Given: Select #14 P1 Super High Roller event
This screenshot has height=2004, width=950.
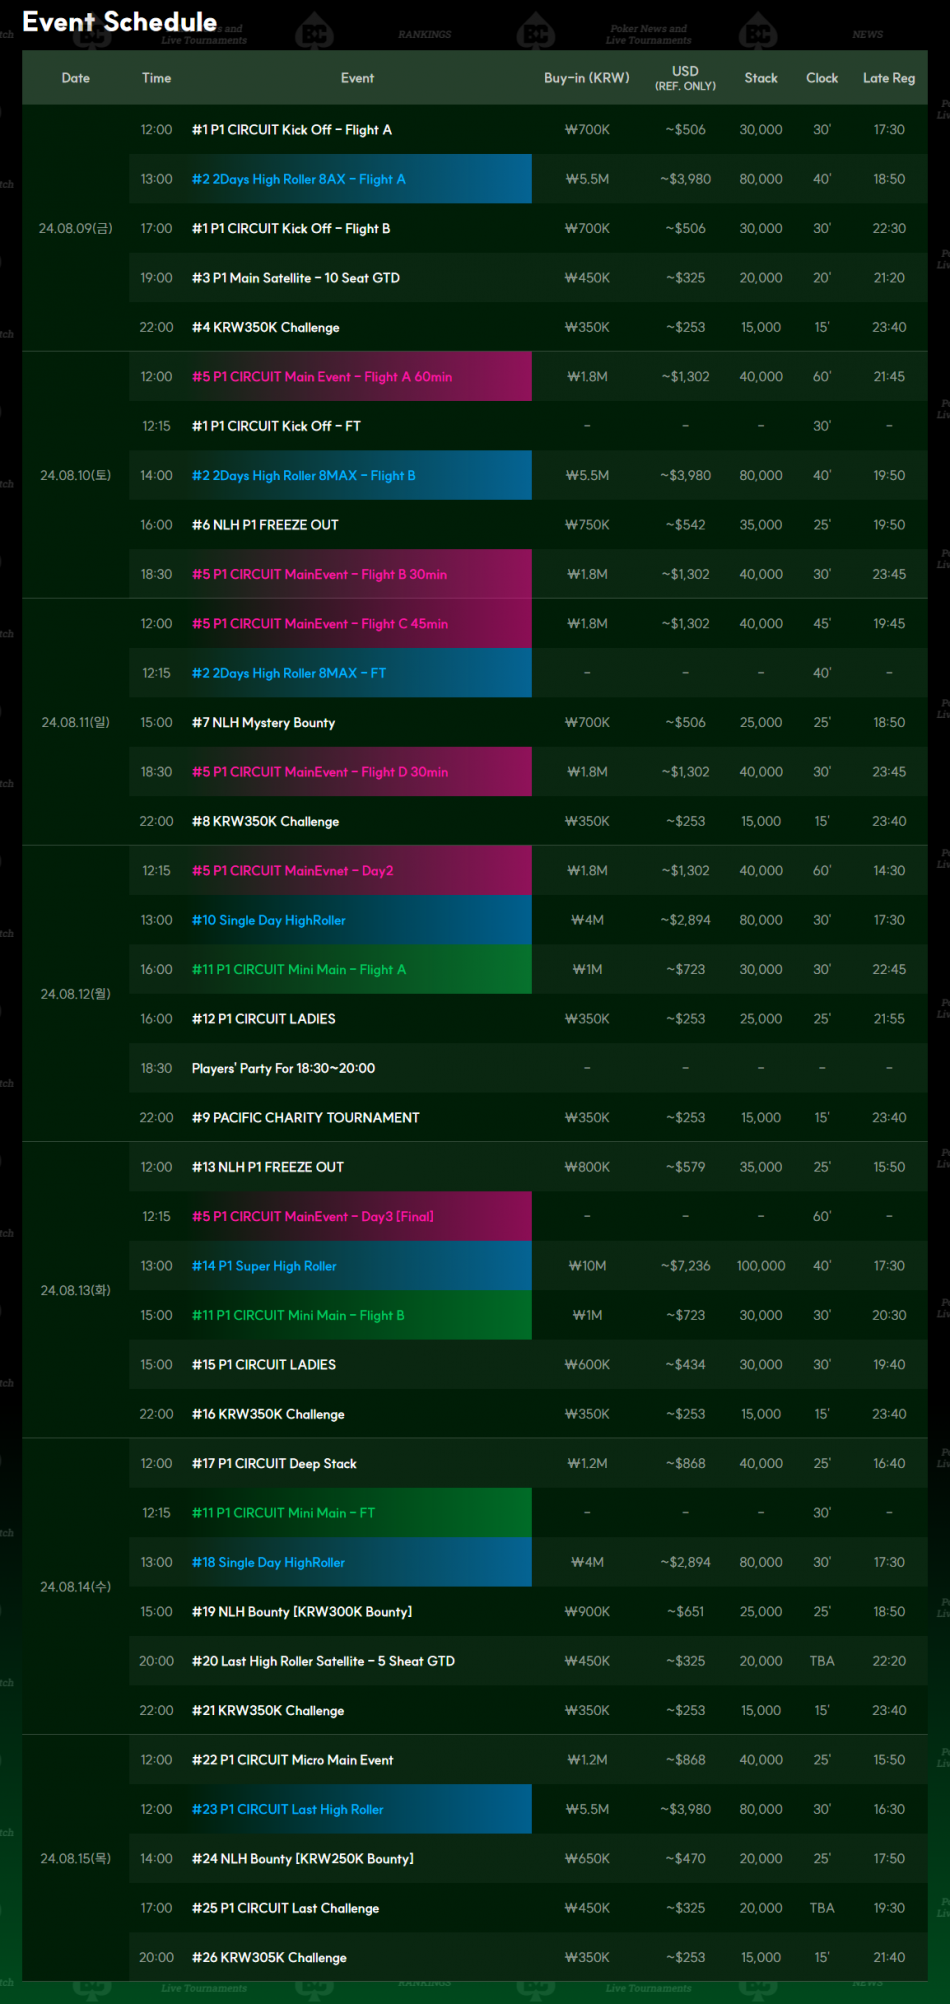Looking at the screenshot, I should pyautogui.click(x=264, y=1266).
